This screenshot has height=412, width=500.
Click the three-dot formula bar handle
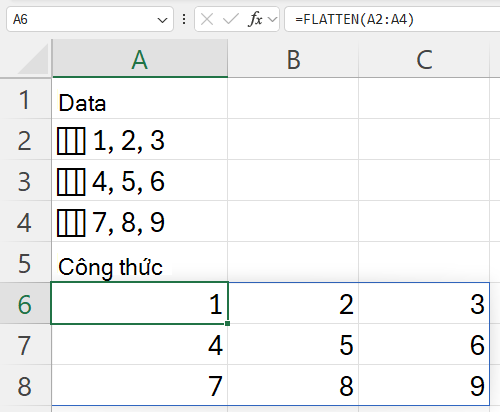(184, 19)
